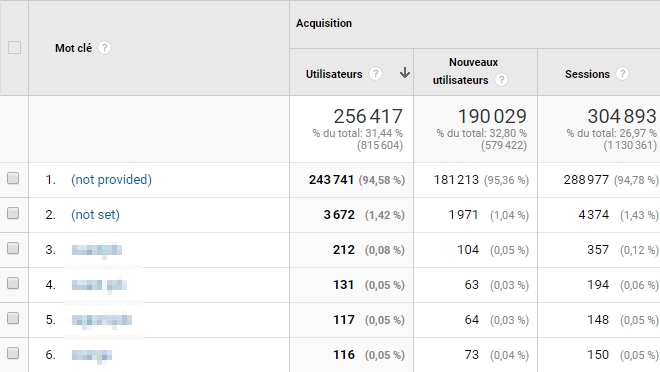Enable the checkbox on row 4

[x=13, y=283]
